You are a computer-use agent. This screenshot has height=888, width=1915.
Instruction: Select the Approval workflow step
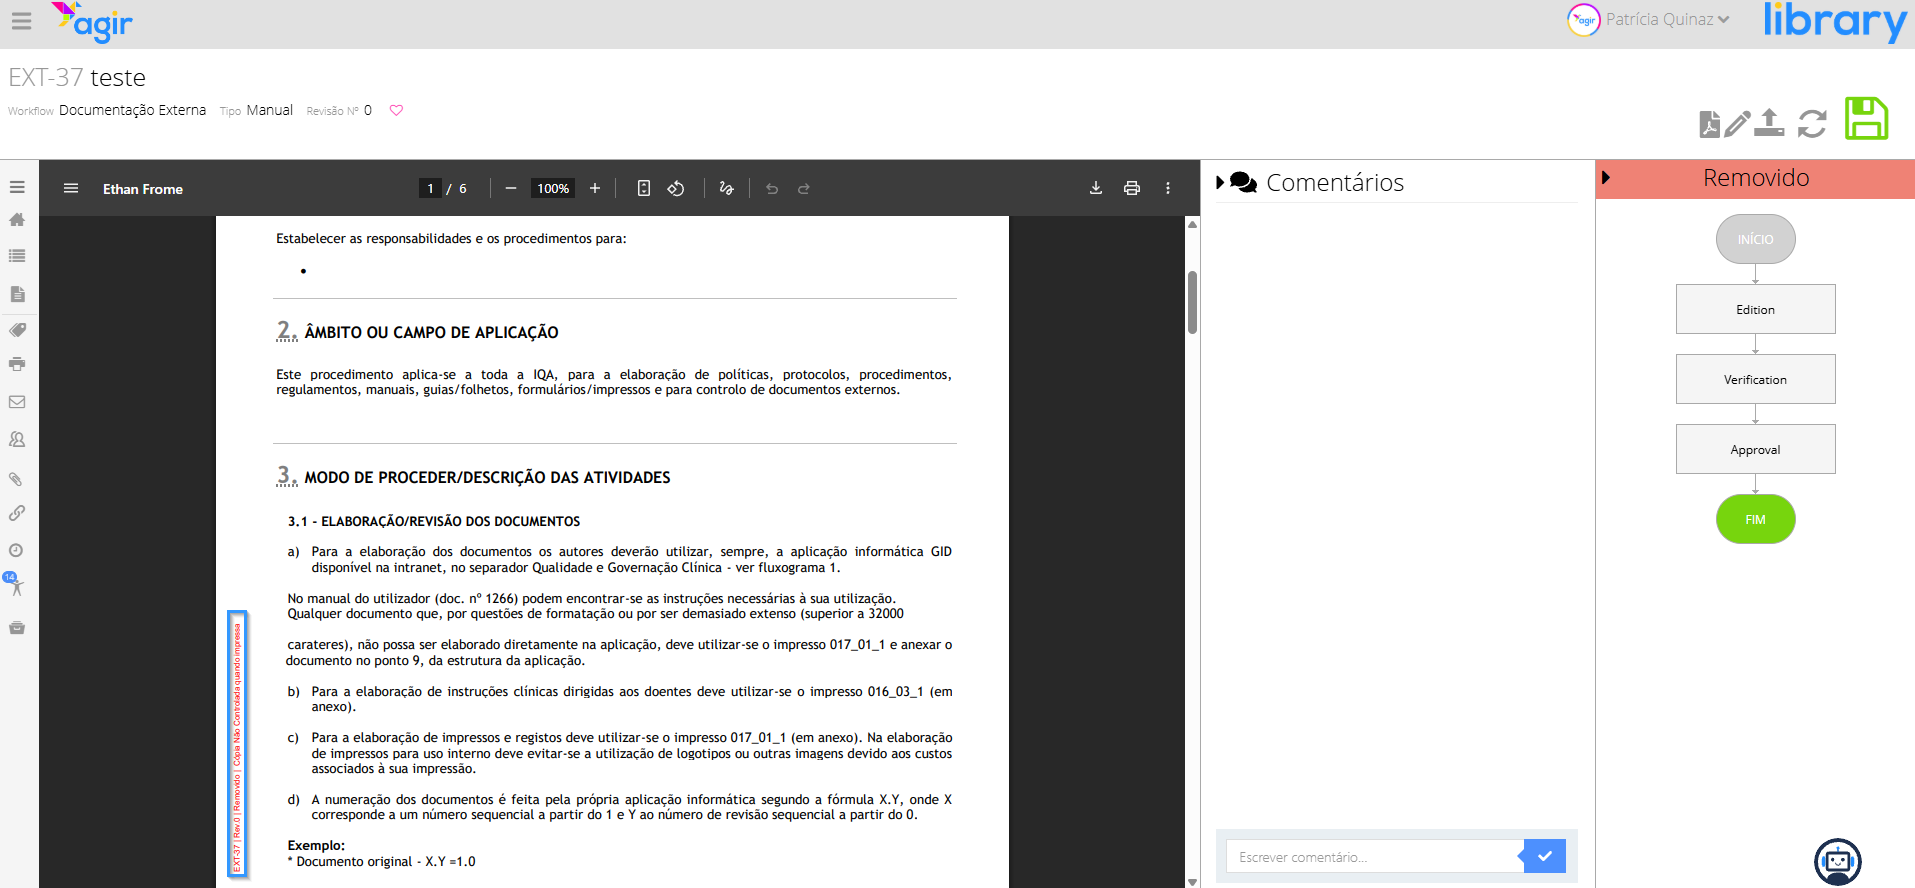pyautogui.click(x=1756, y=449)
